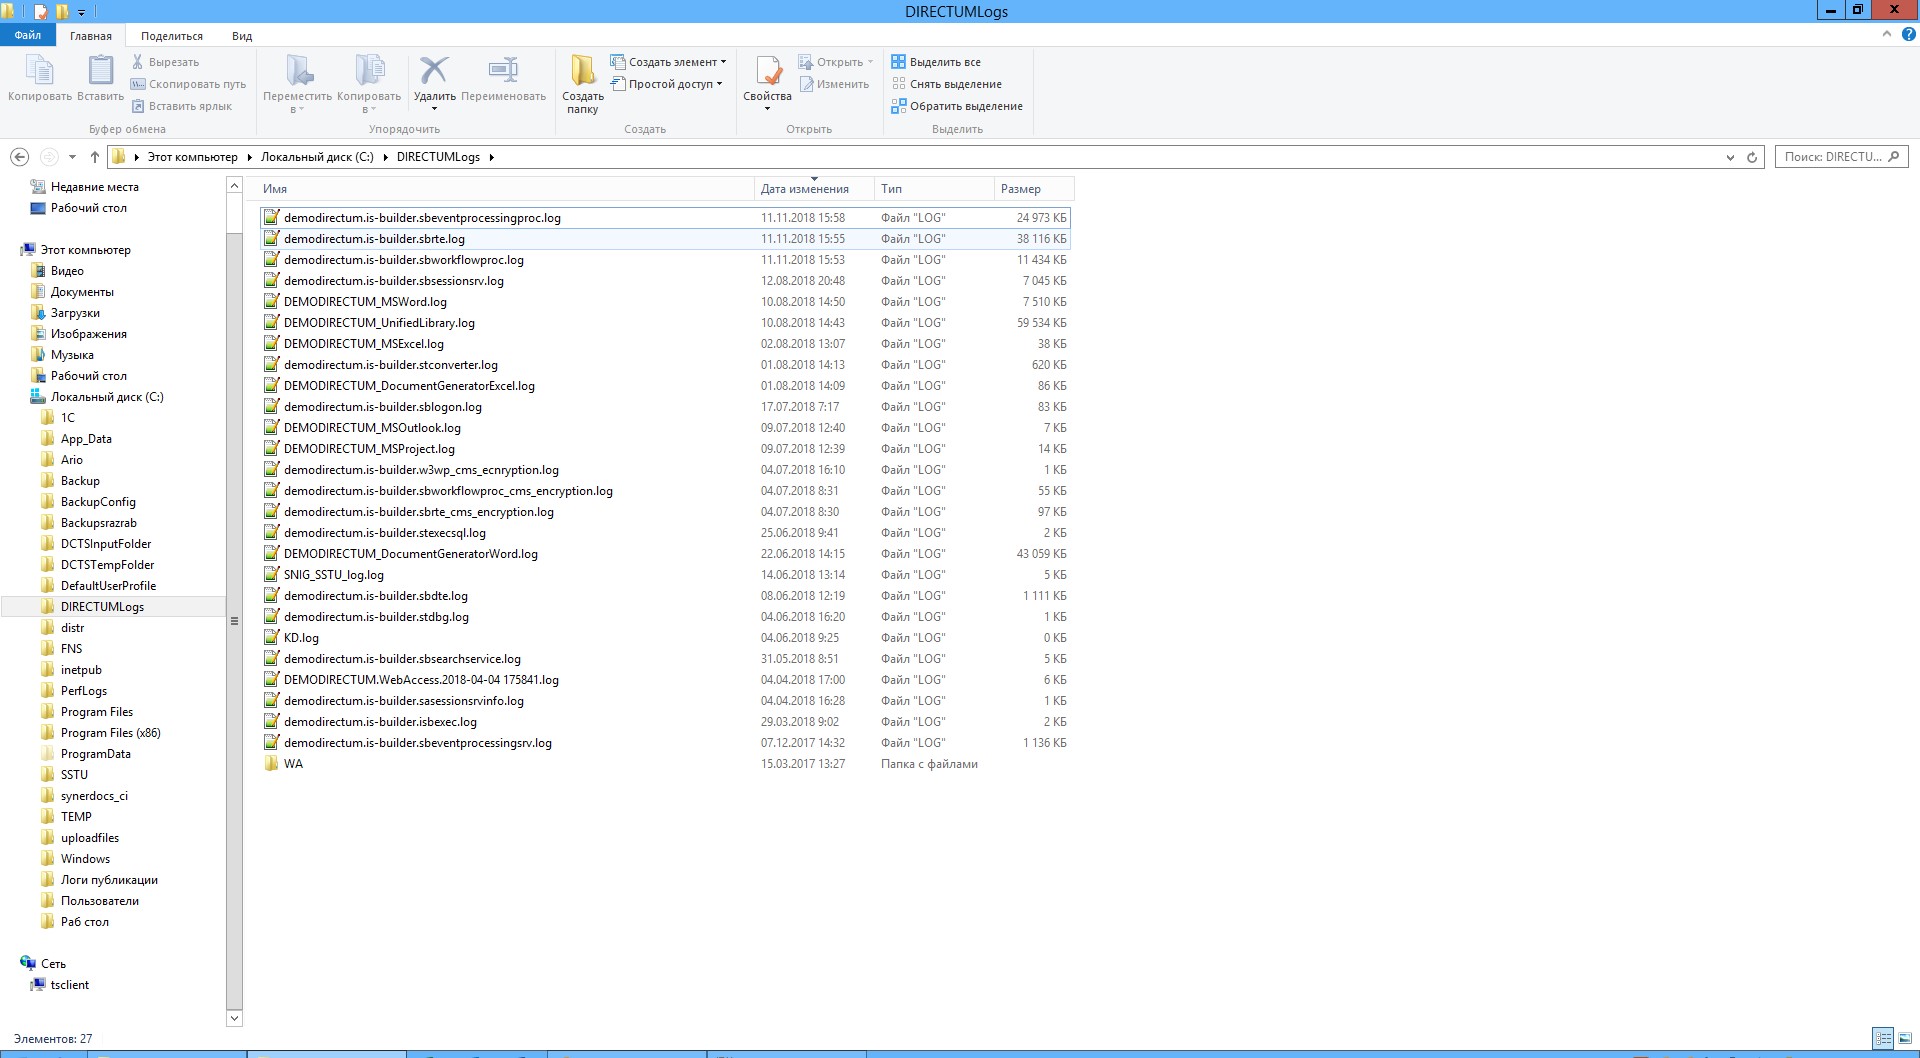Select the Windows folder in the tree
This screenshot has height=1058, width=1920.
tap(85, 859)
